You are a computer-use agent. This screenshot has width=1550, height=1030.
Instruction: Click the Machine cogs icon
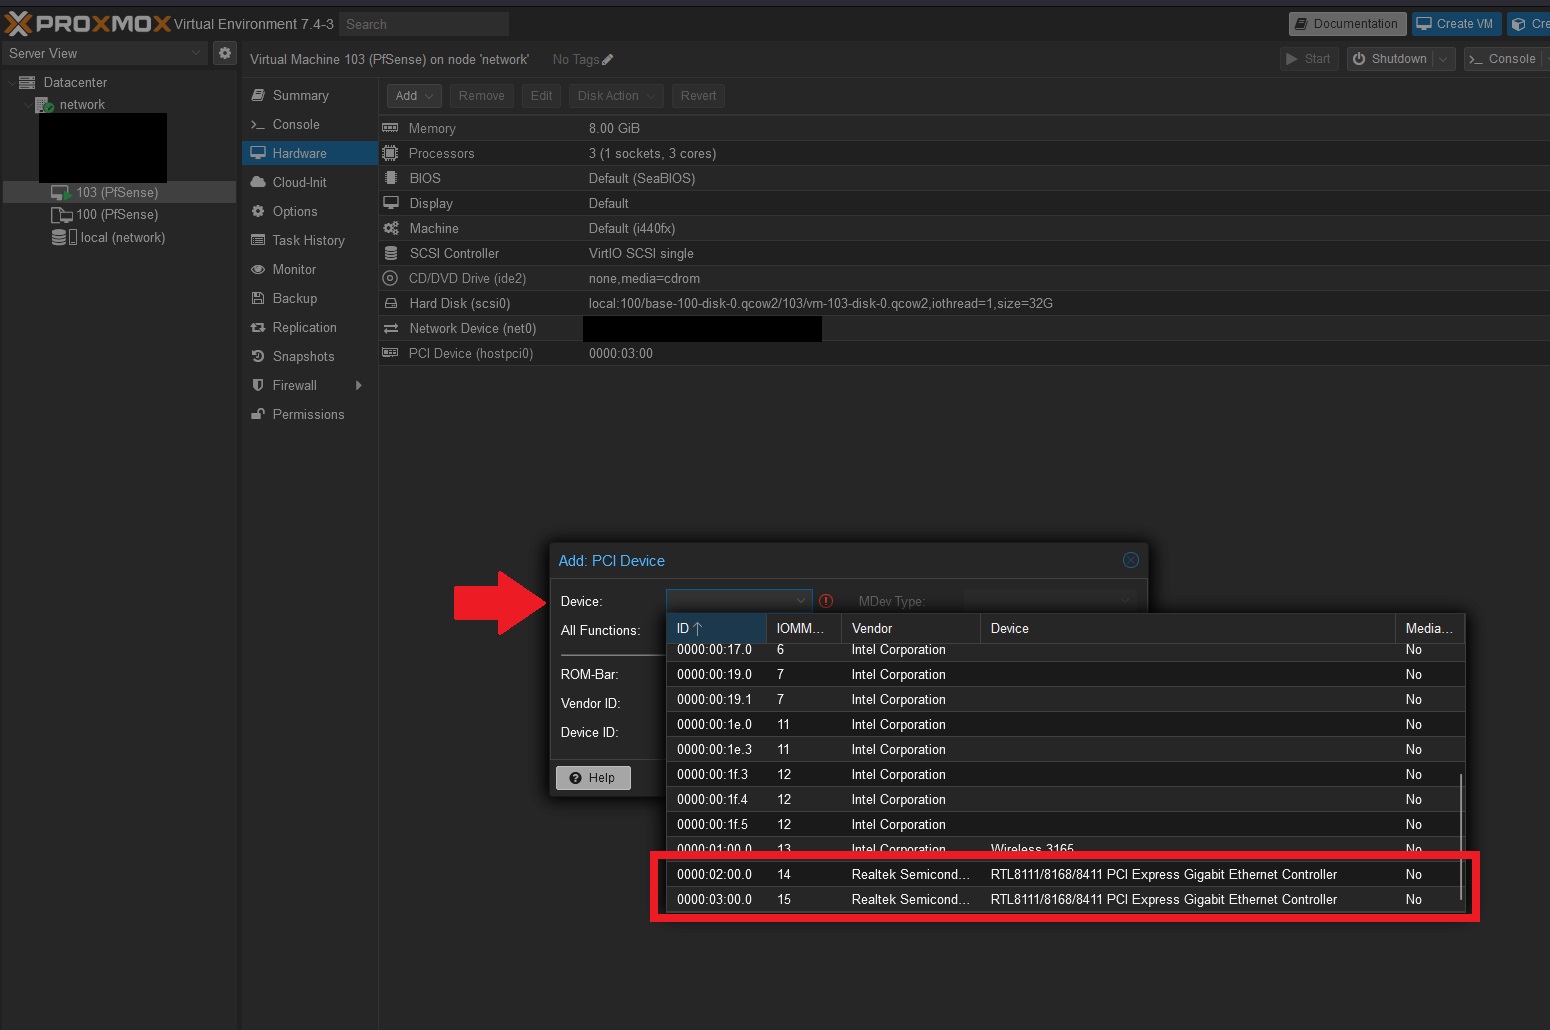390,228
